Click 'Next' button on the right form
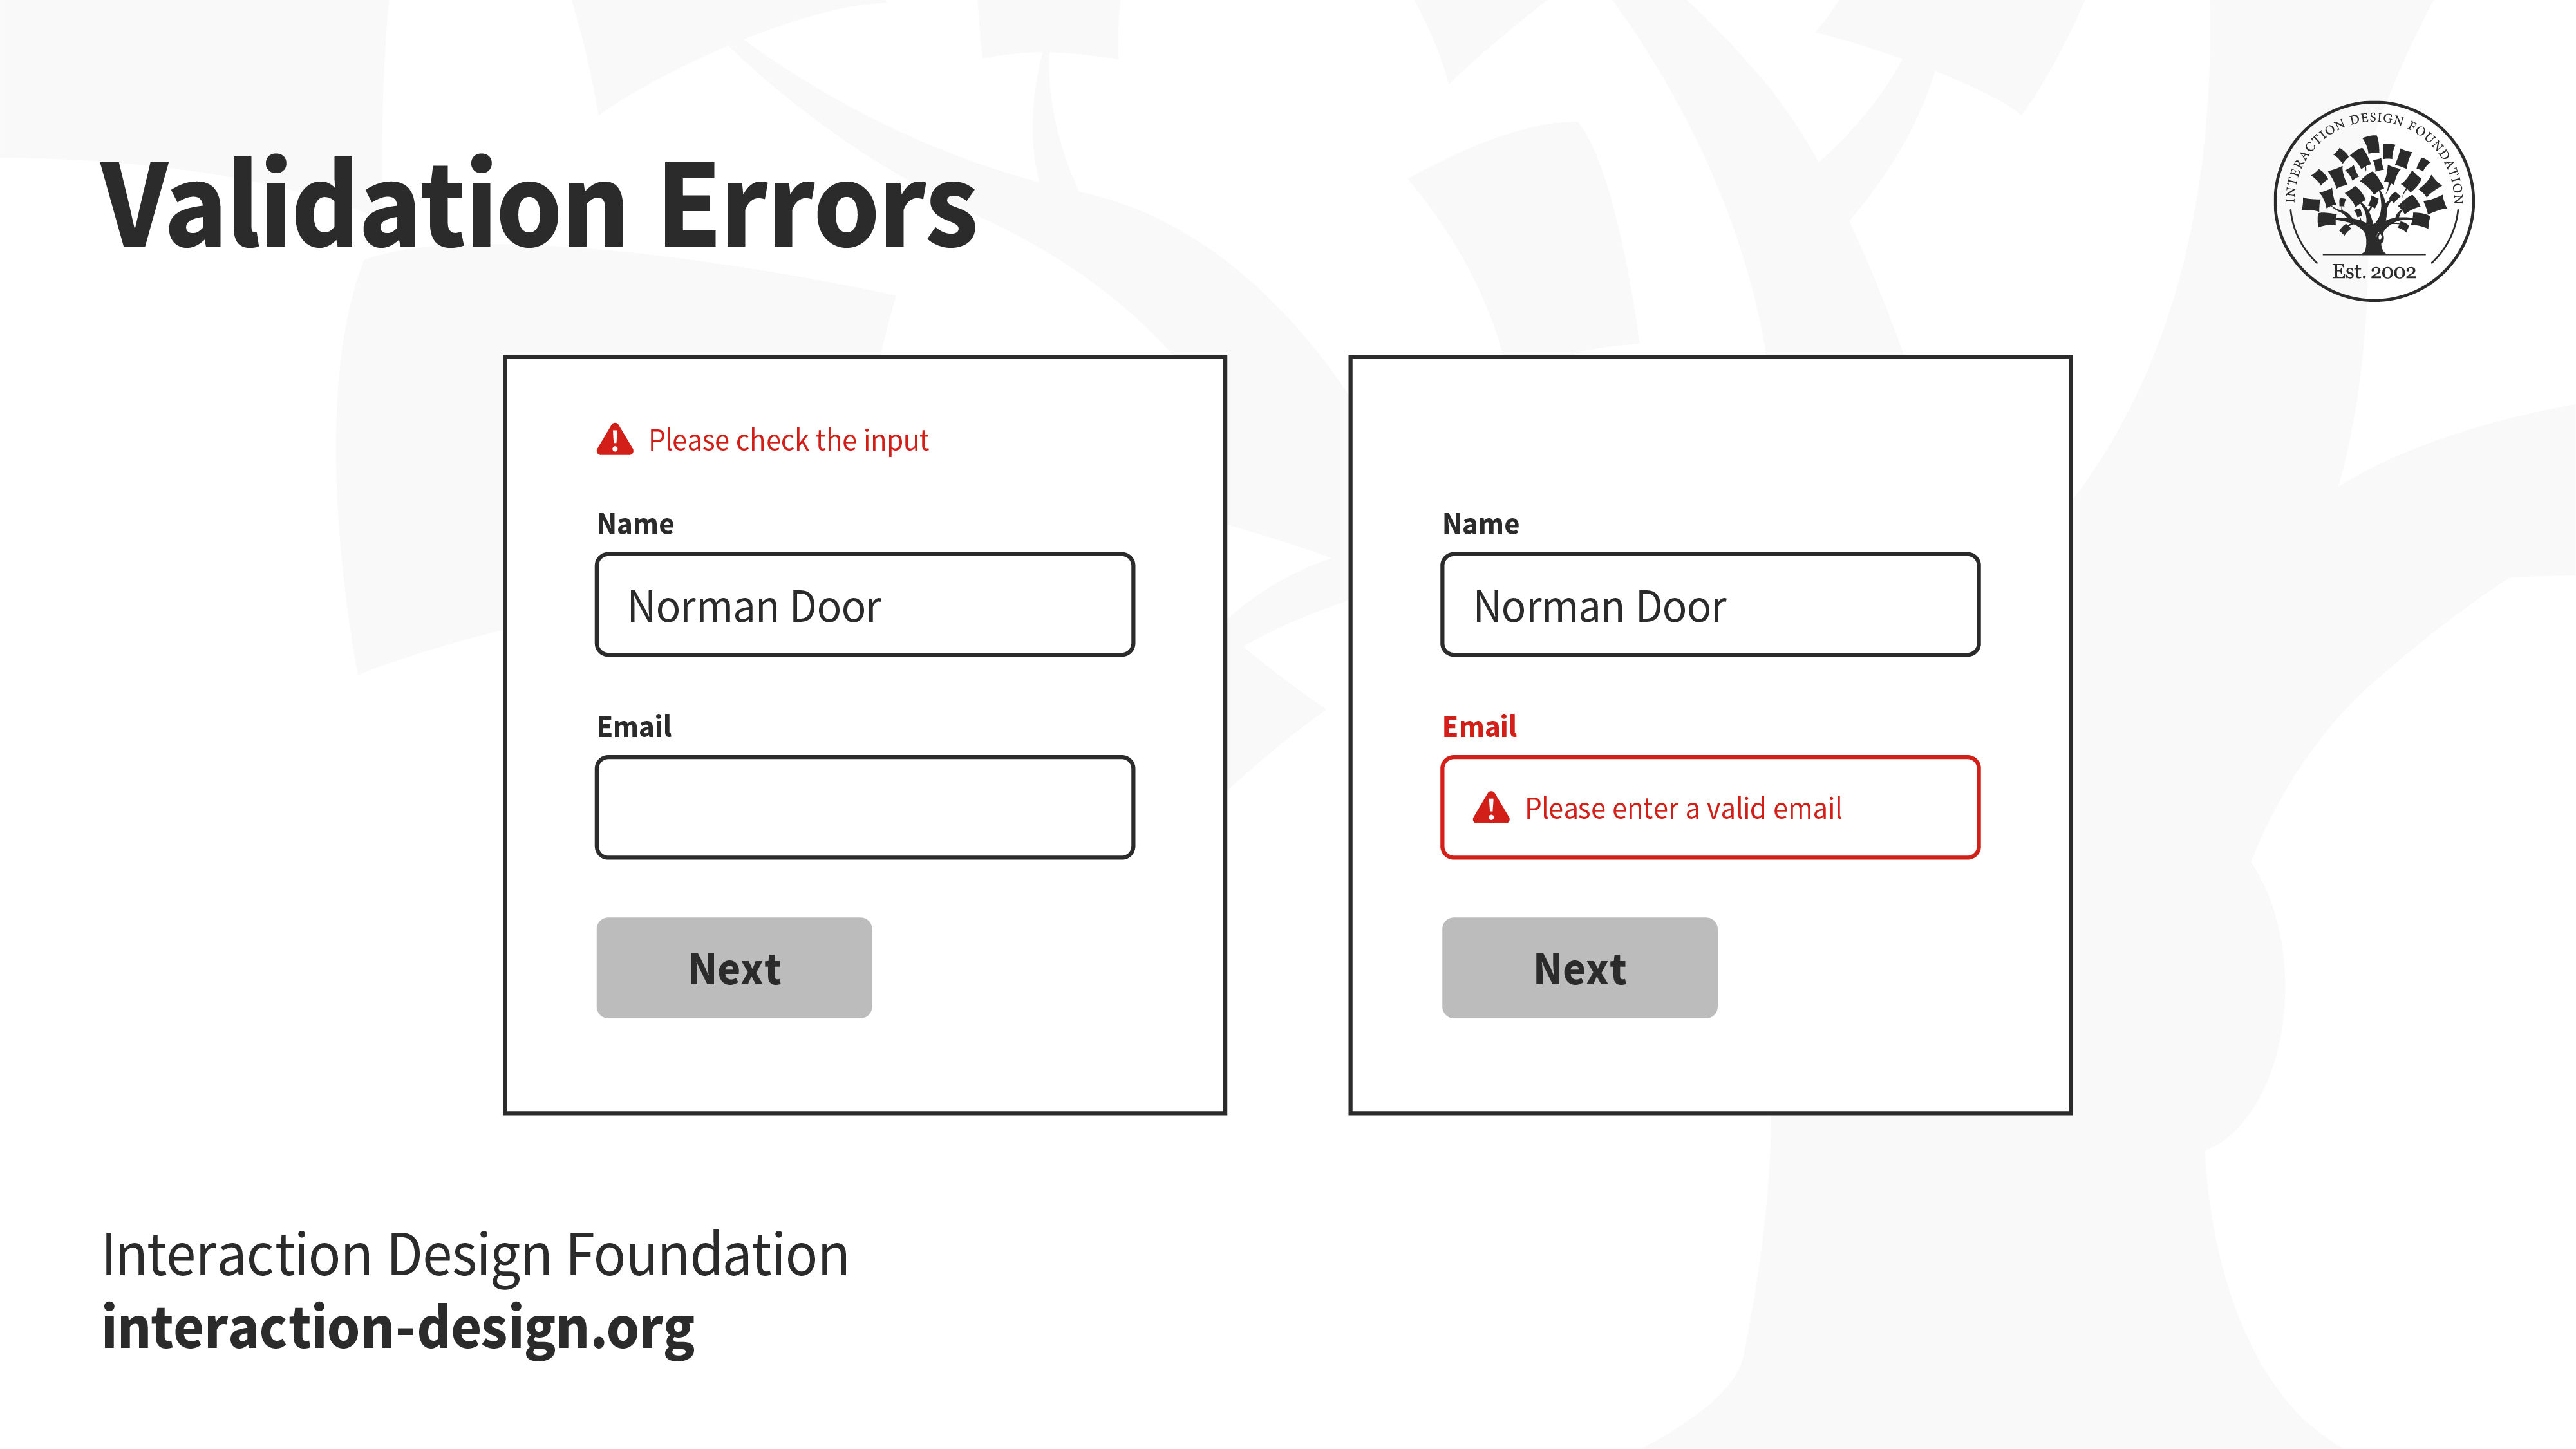The width and height of the screenshot is (2576, 1449). click(1580, 966)
